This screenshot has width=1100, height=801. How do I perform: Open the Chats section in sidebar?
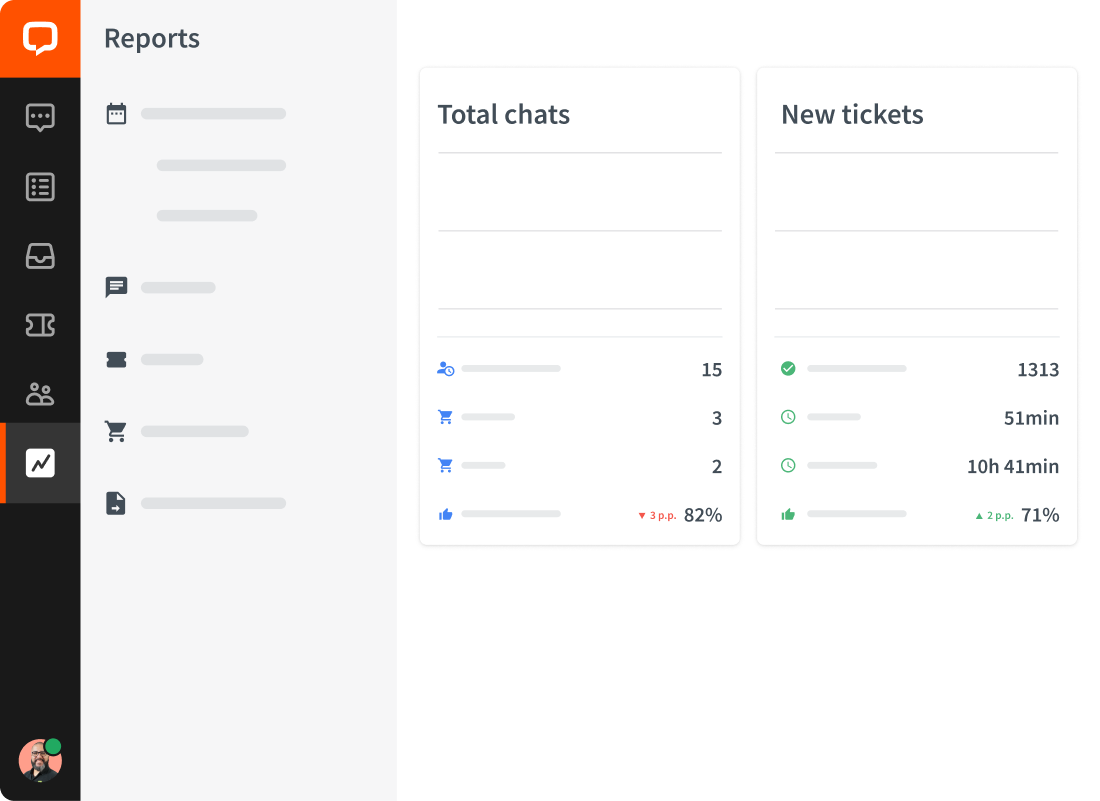(x=40, y=117)
